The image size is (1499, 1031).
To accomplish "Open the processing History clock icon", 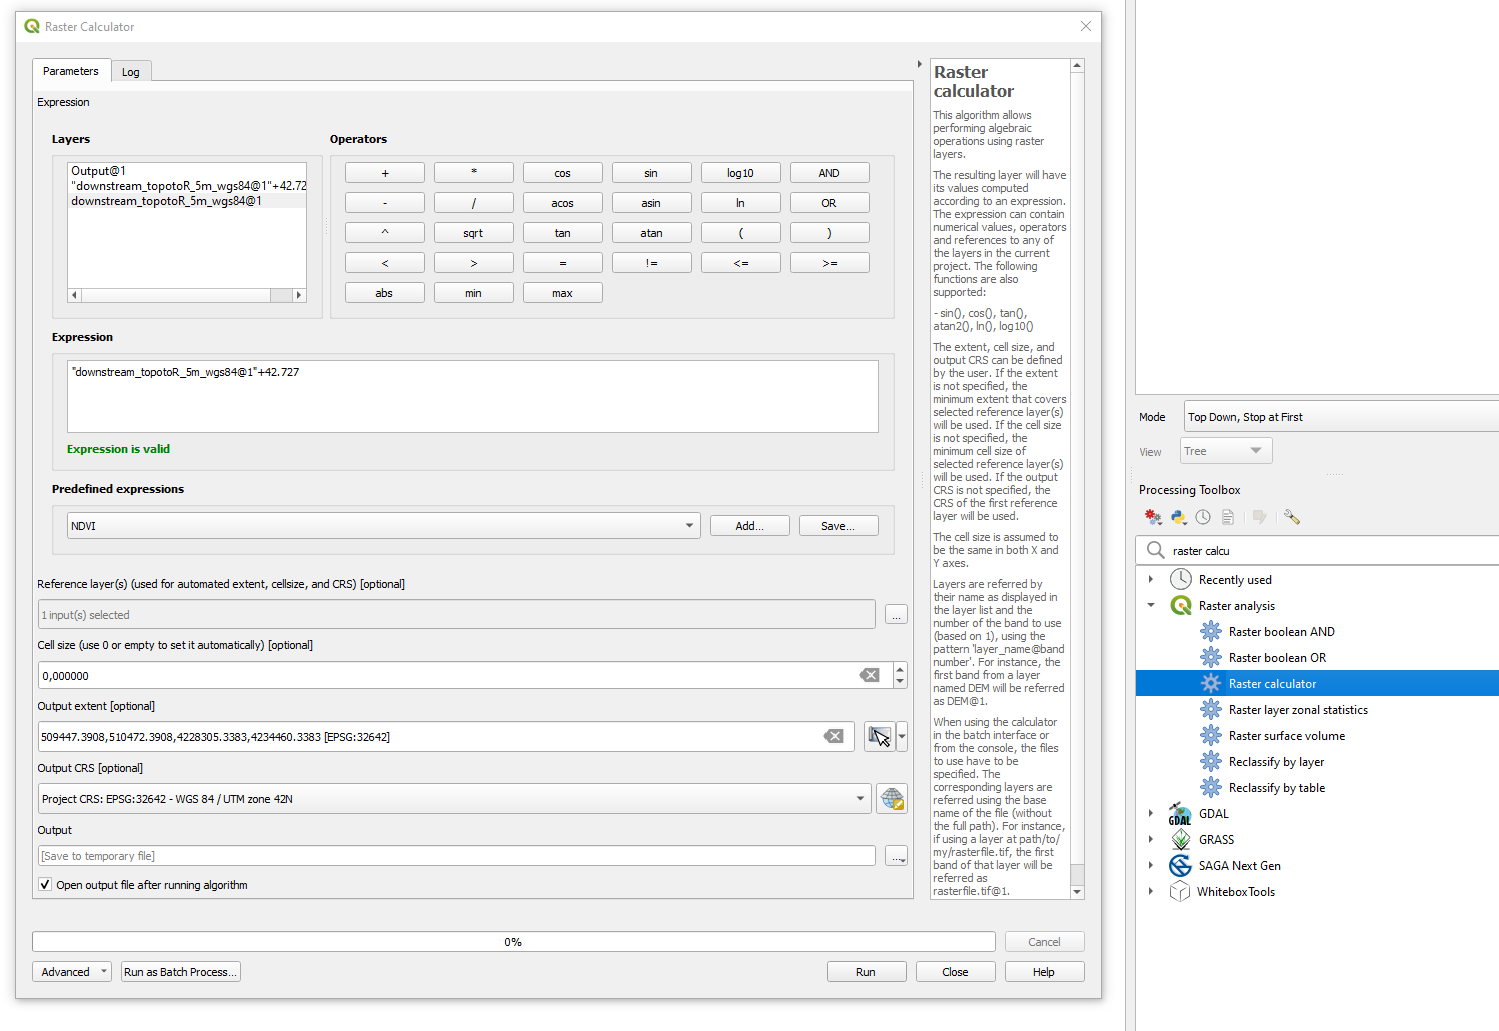I will 1203,517.
